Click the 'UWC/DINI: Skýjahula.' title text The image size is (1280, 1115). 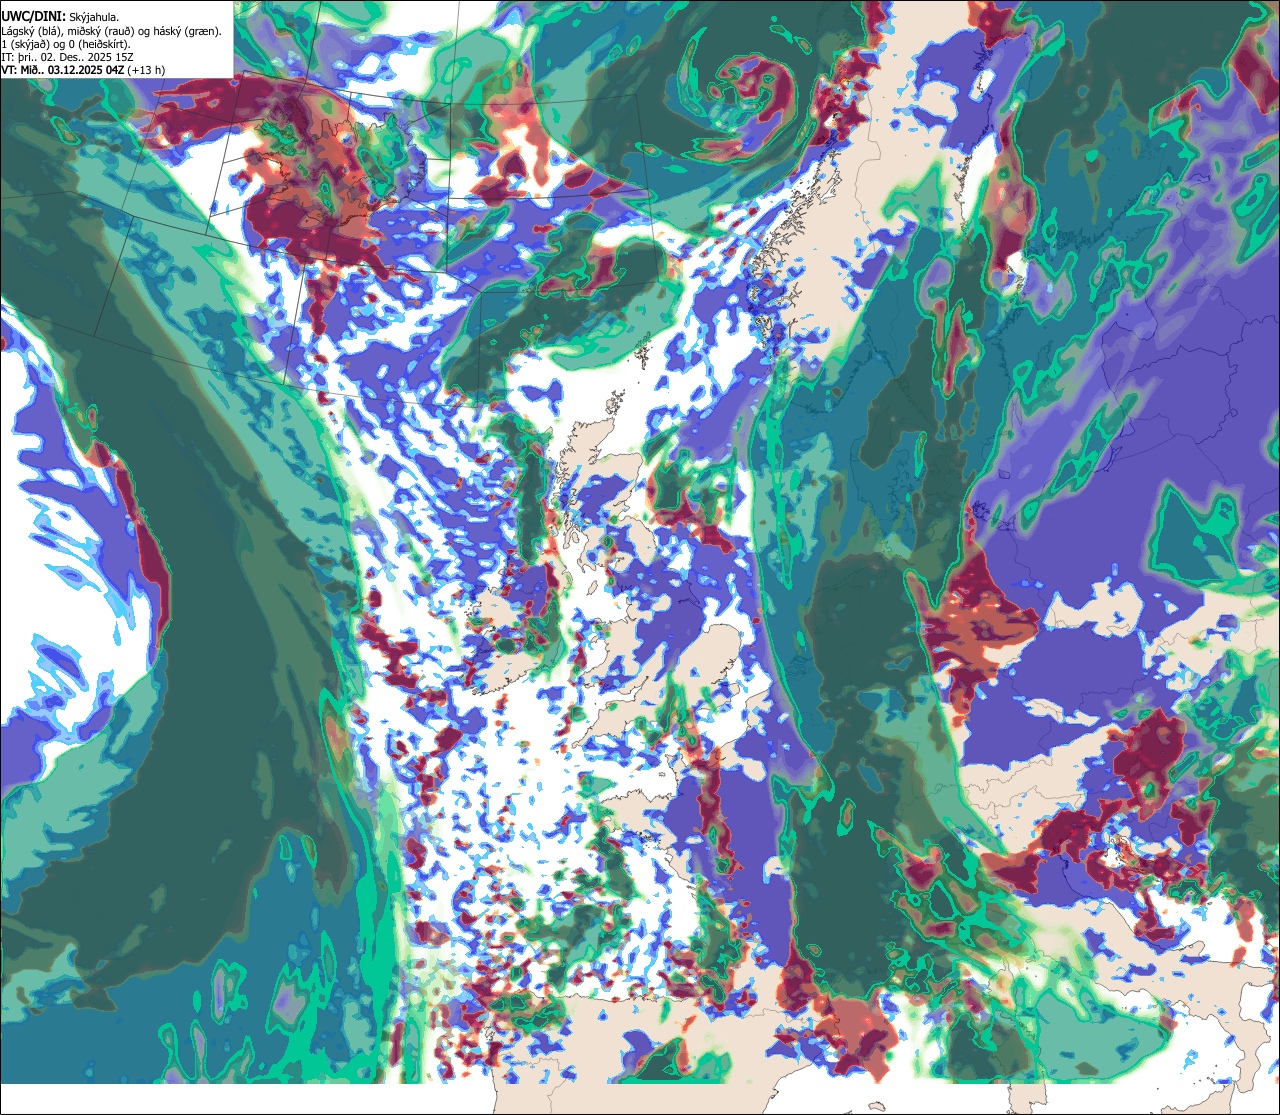[62, 17]
